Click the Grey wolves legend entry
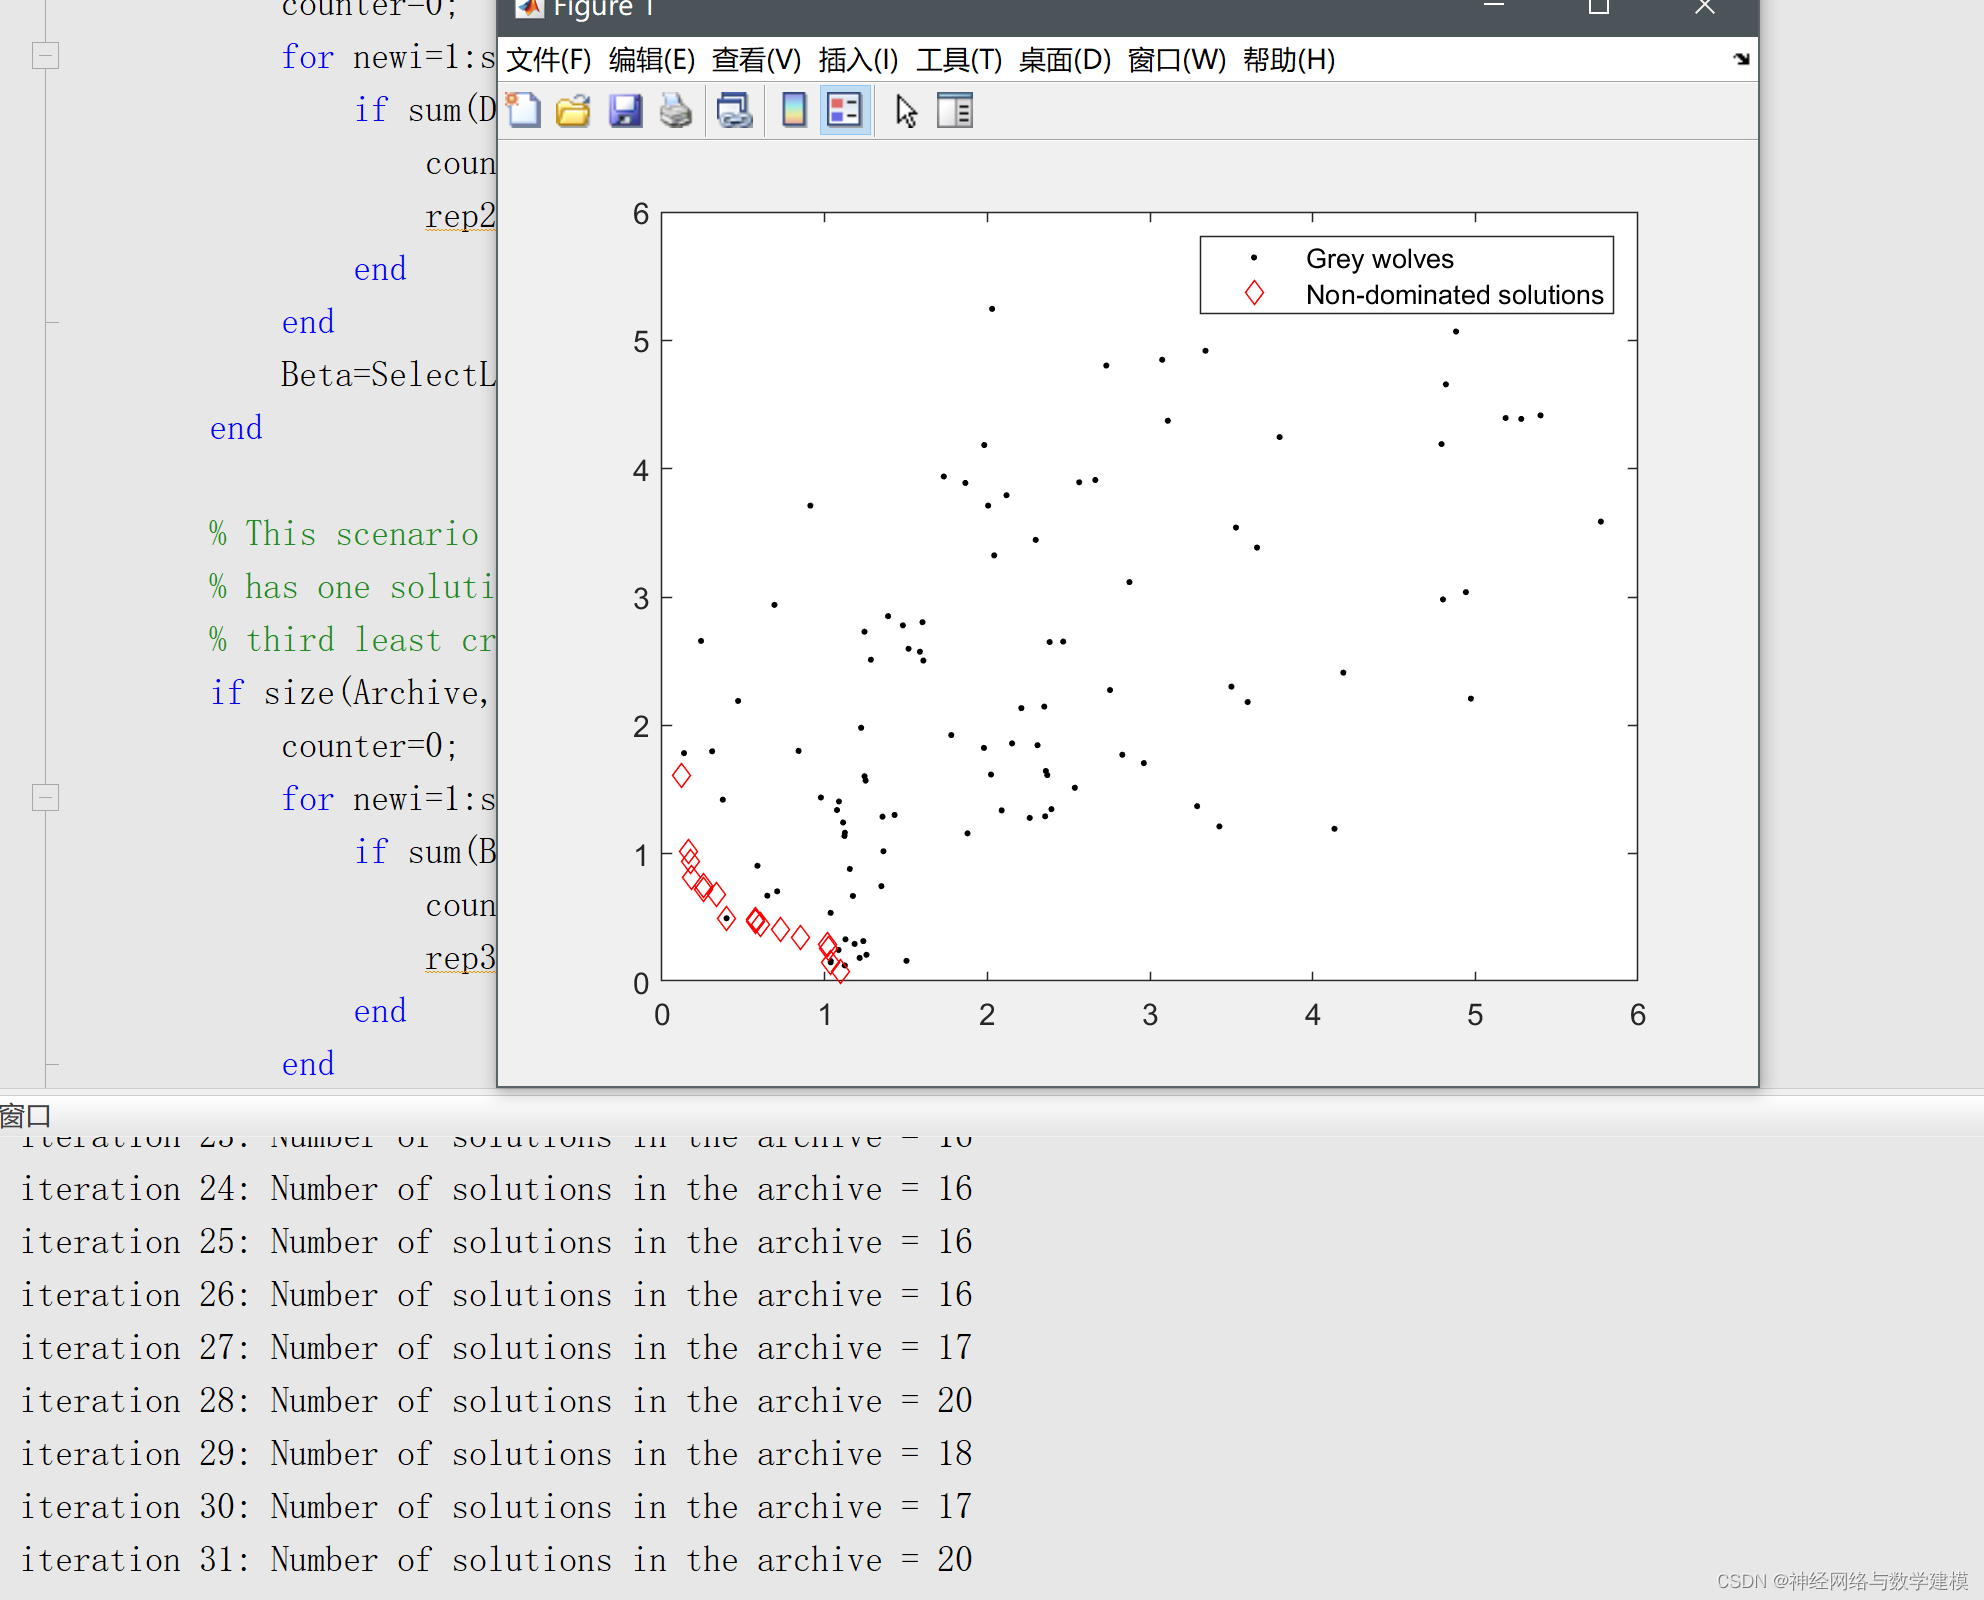 [1379, 259]
